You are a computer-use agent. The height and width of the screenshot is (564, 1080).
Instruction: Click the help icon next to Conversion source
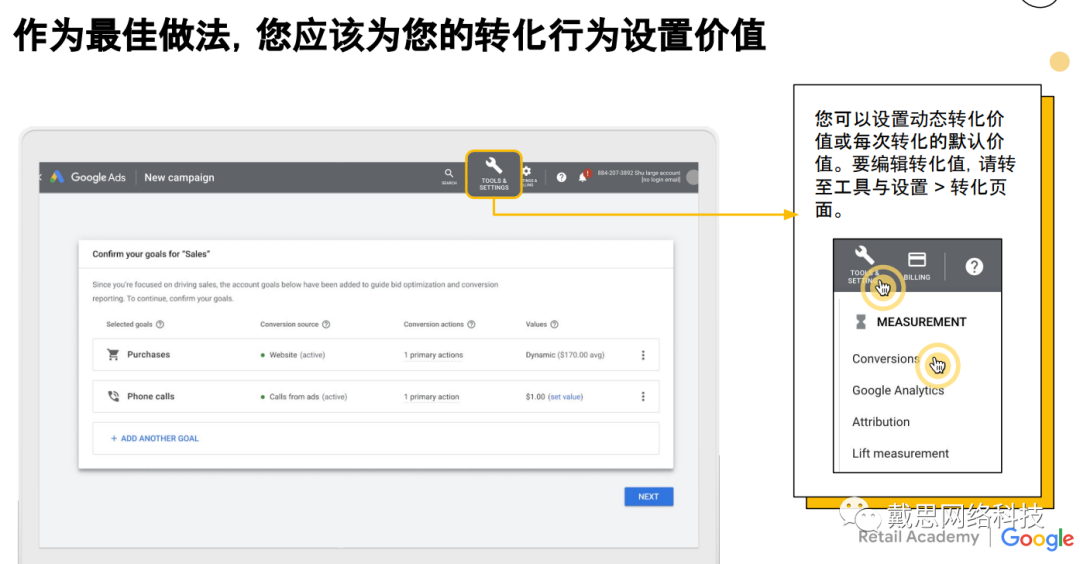[326, 324]
